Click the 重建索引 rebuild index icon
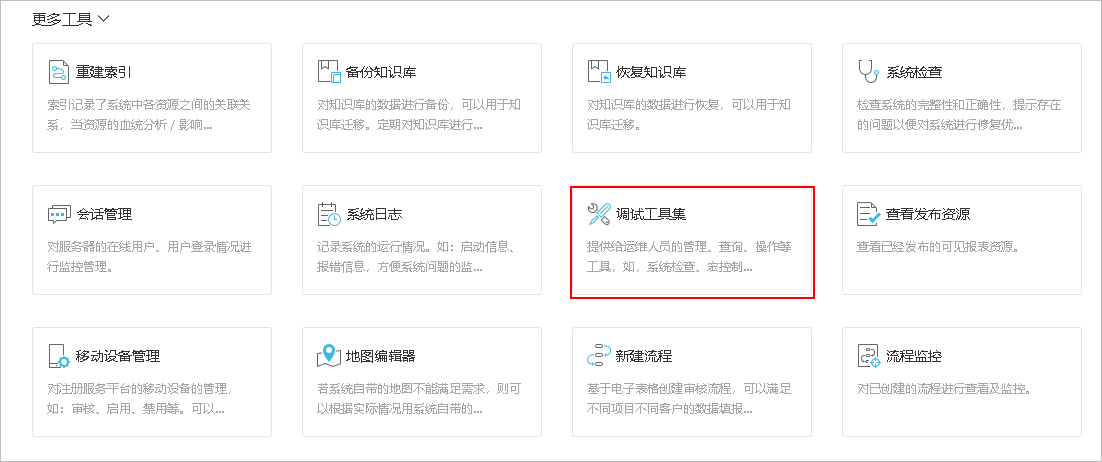Screen dimensions: 1102x462 tap(59, 72)
